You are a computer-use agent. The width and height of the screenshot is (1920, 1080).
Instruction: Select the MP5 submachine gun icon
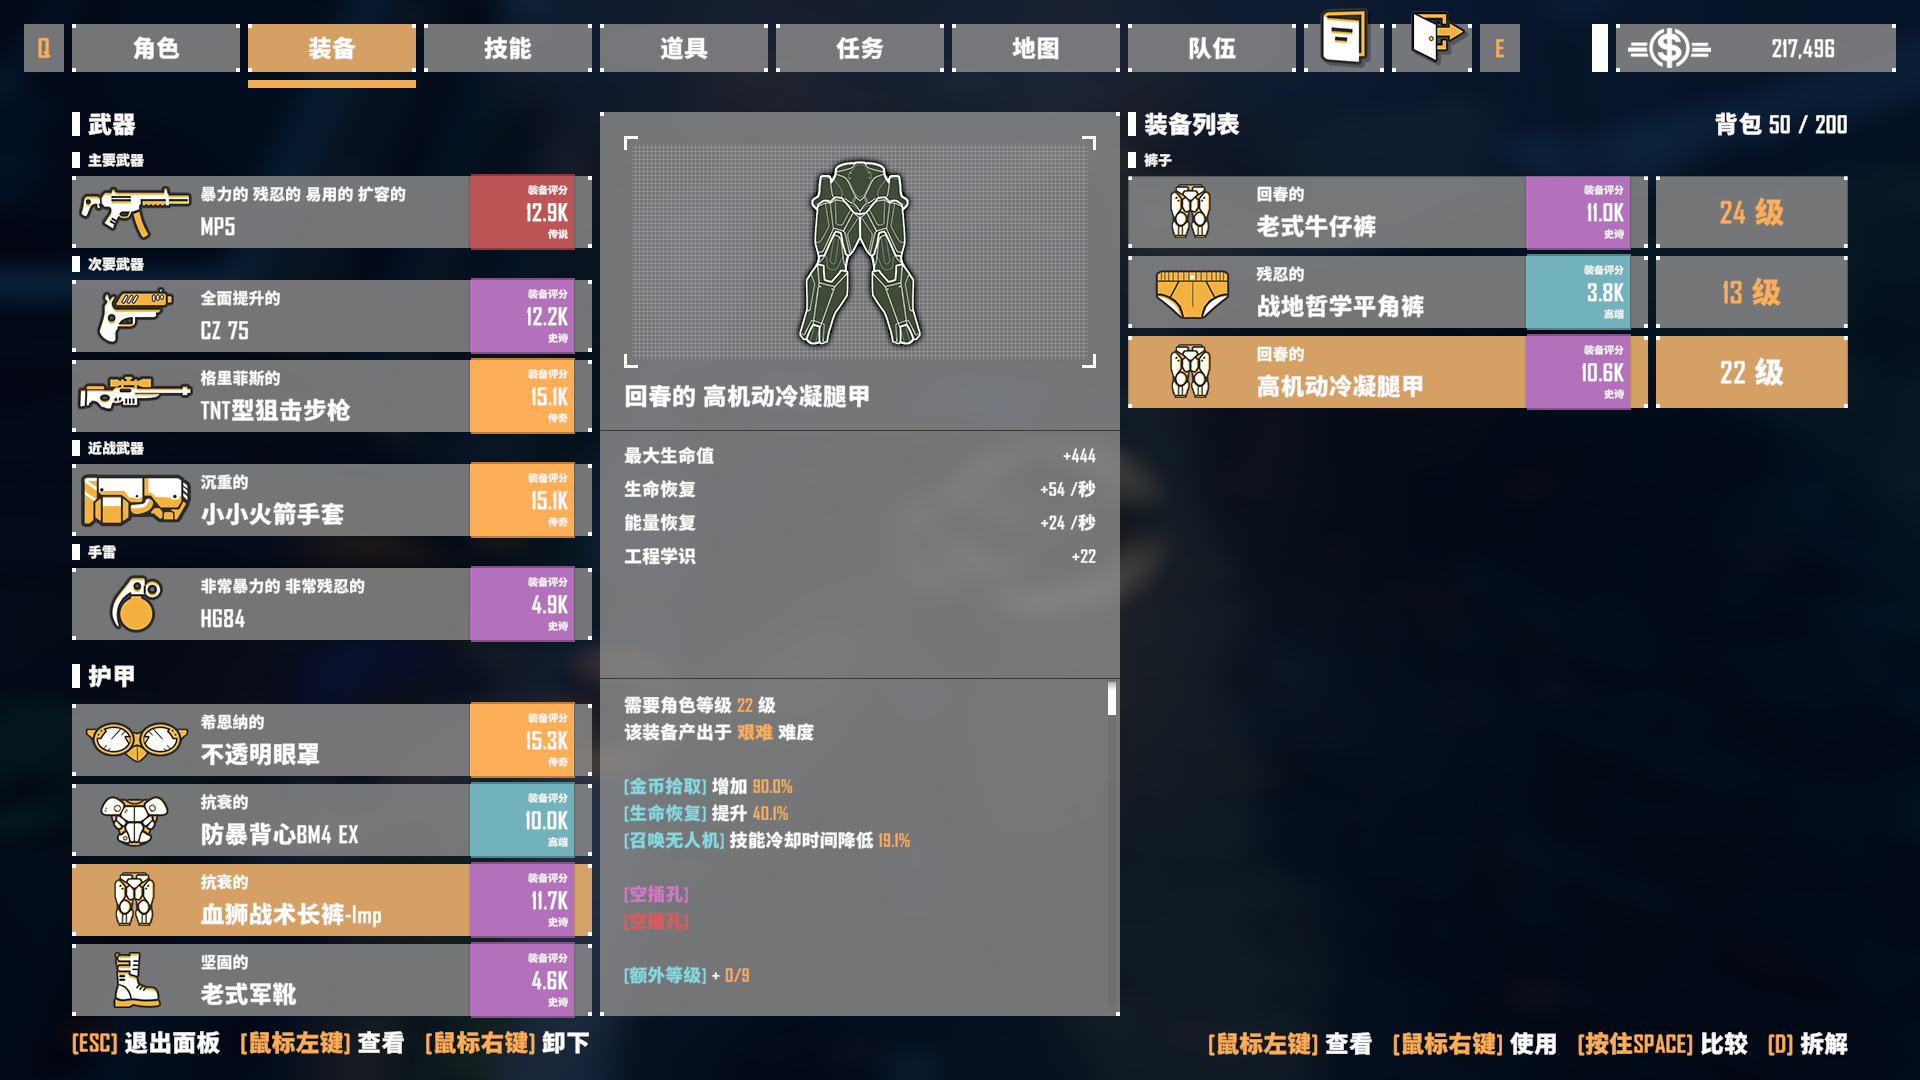tap(134, 212)
